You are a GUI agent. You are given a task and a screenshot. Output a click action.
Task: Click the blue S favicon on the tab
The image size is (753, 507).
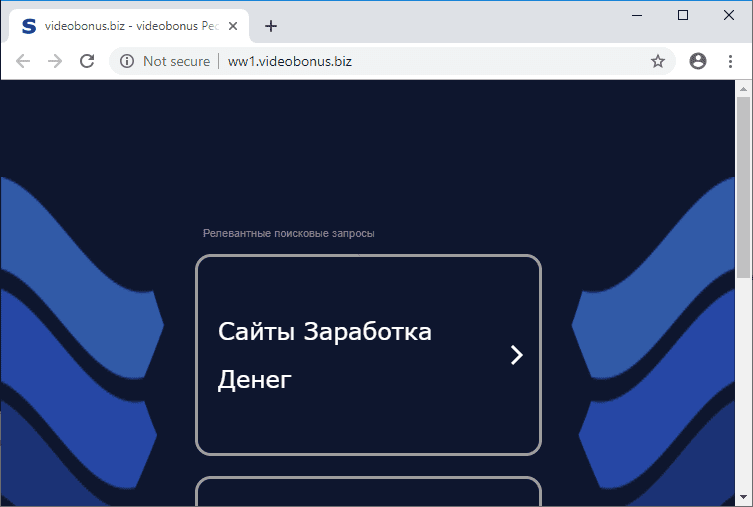coord(29,26)
